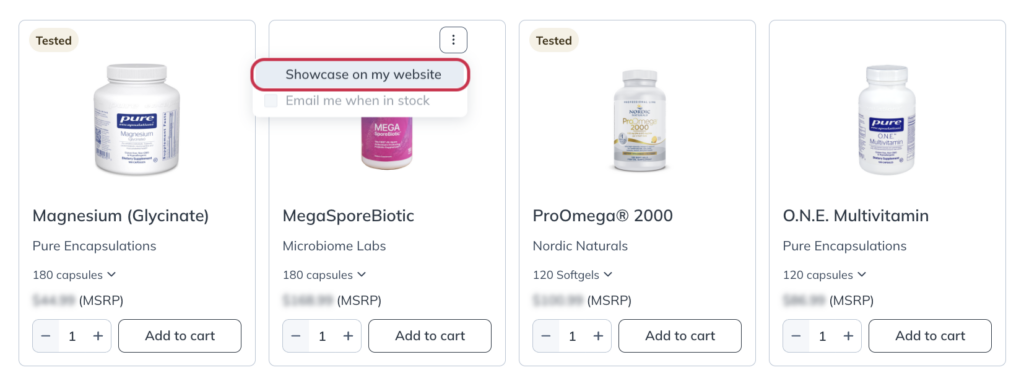Add Magnesium (Glycinate) to cart

point(180,336)
